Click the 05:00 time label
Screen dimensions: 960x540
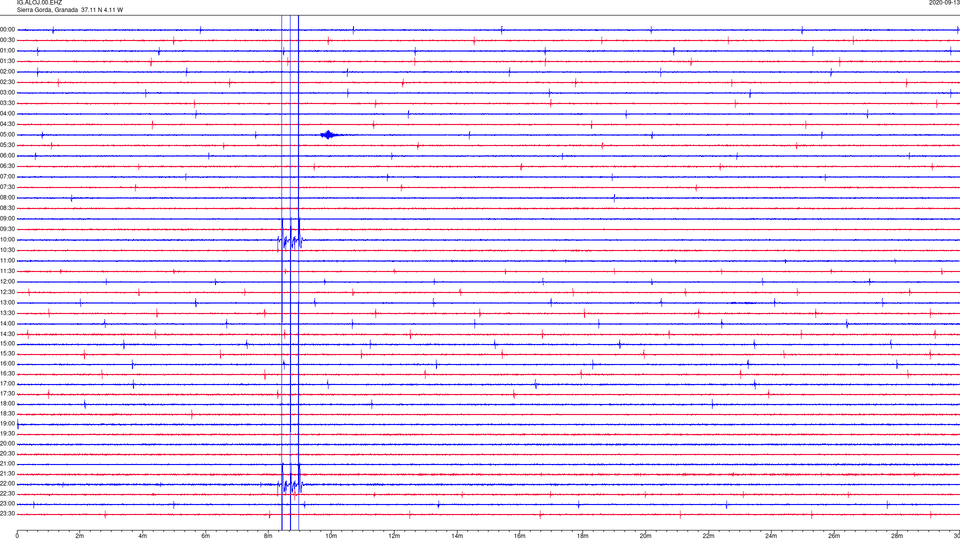8,135
